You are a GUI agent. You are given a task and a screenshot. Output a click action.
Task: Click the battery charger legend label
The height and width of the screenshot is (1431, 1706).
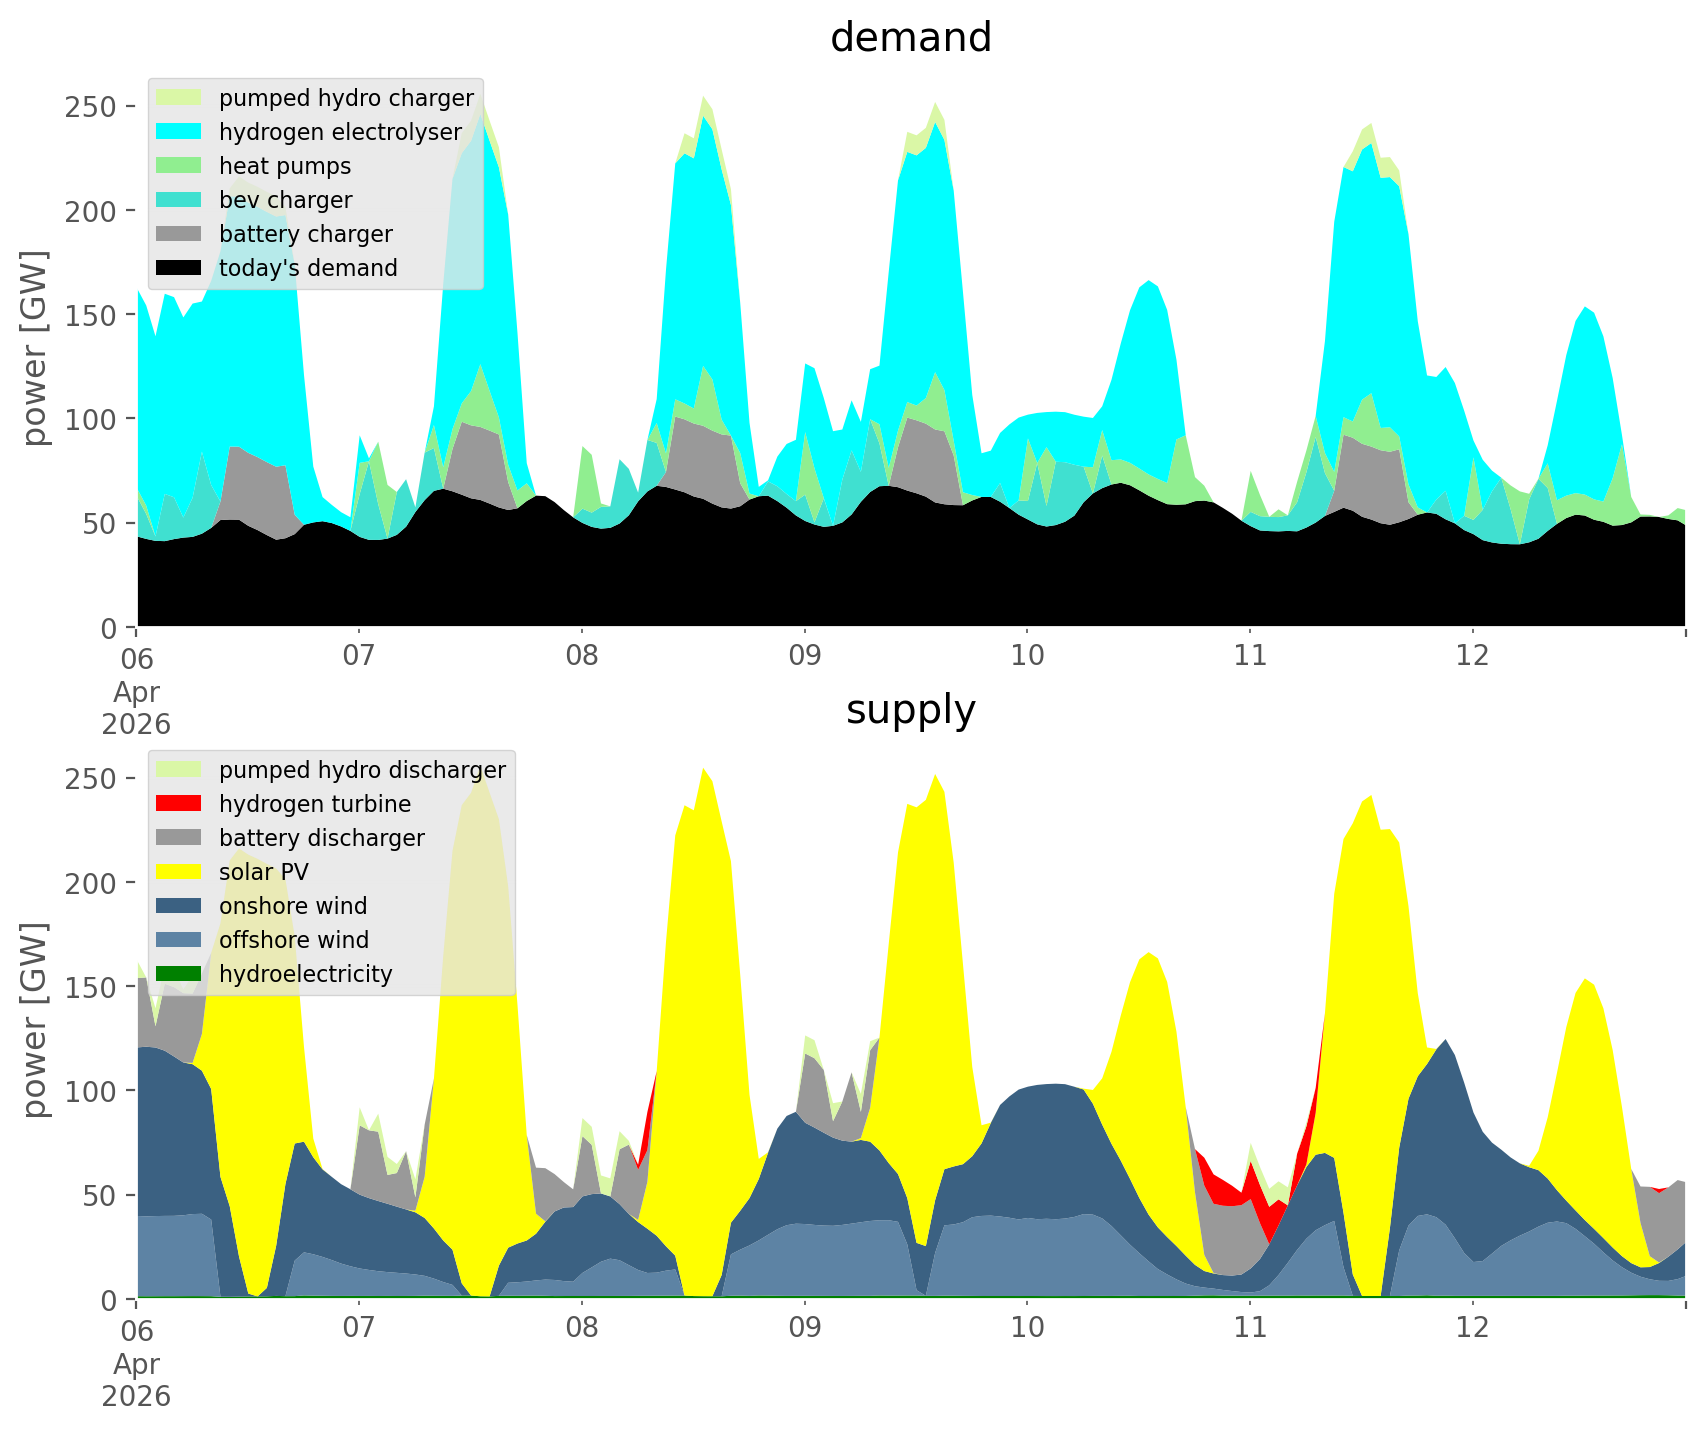(306, 234)
